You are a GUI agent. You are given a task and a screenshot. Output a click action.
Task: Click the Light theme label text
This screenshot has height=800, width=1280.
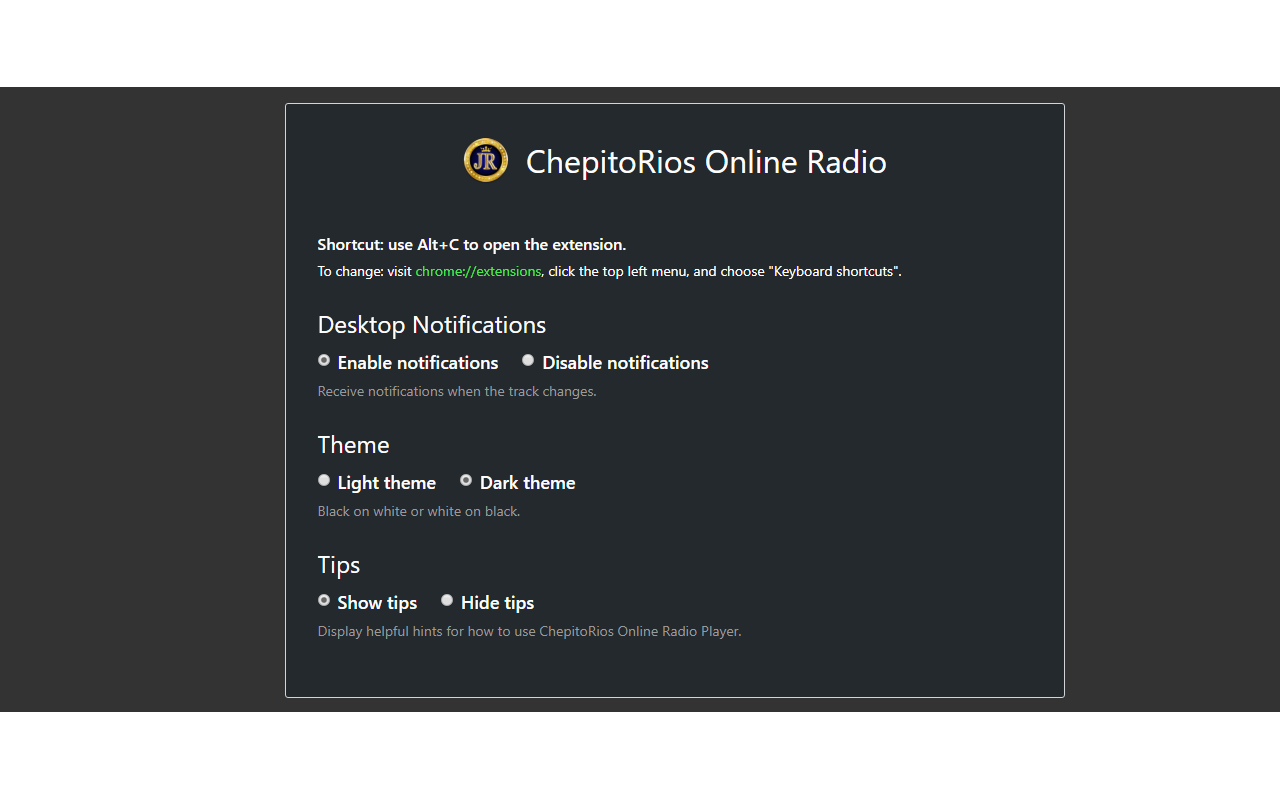[x=386, y=482]
